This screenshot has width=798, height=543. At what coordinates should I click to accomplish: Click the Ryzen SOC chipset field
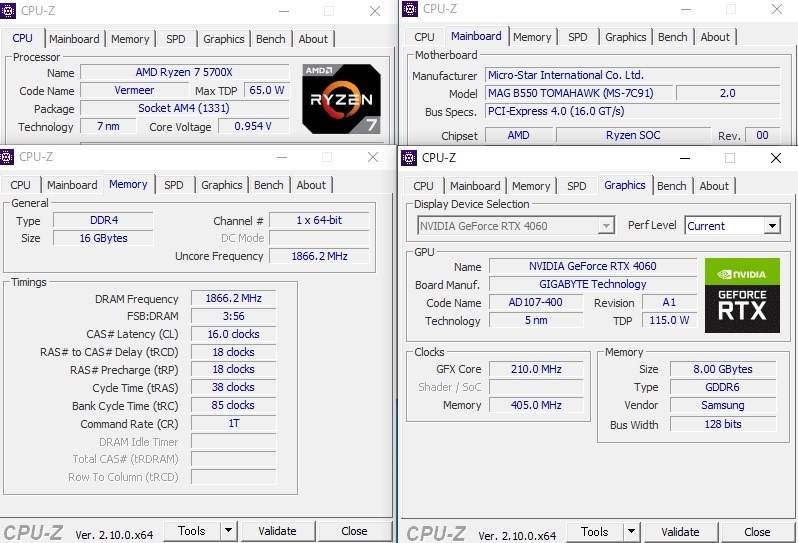coord(633,135)
